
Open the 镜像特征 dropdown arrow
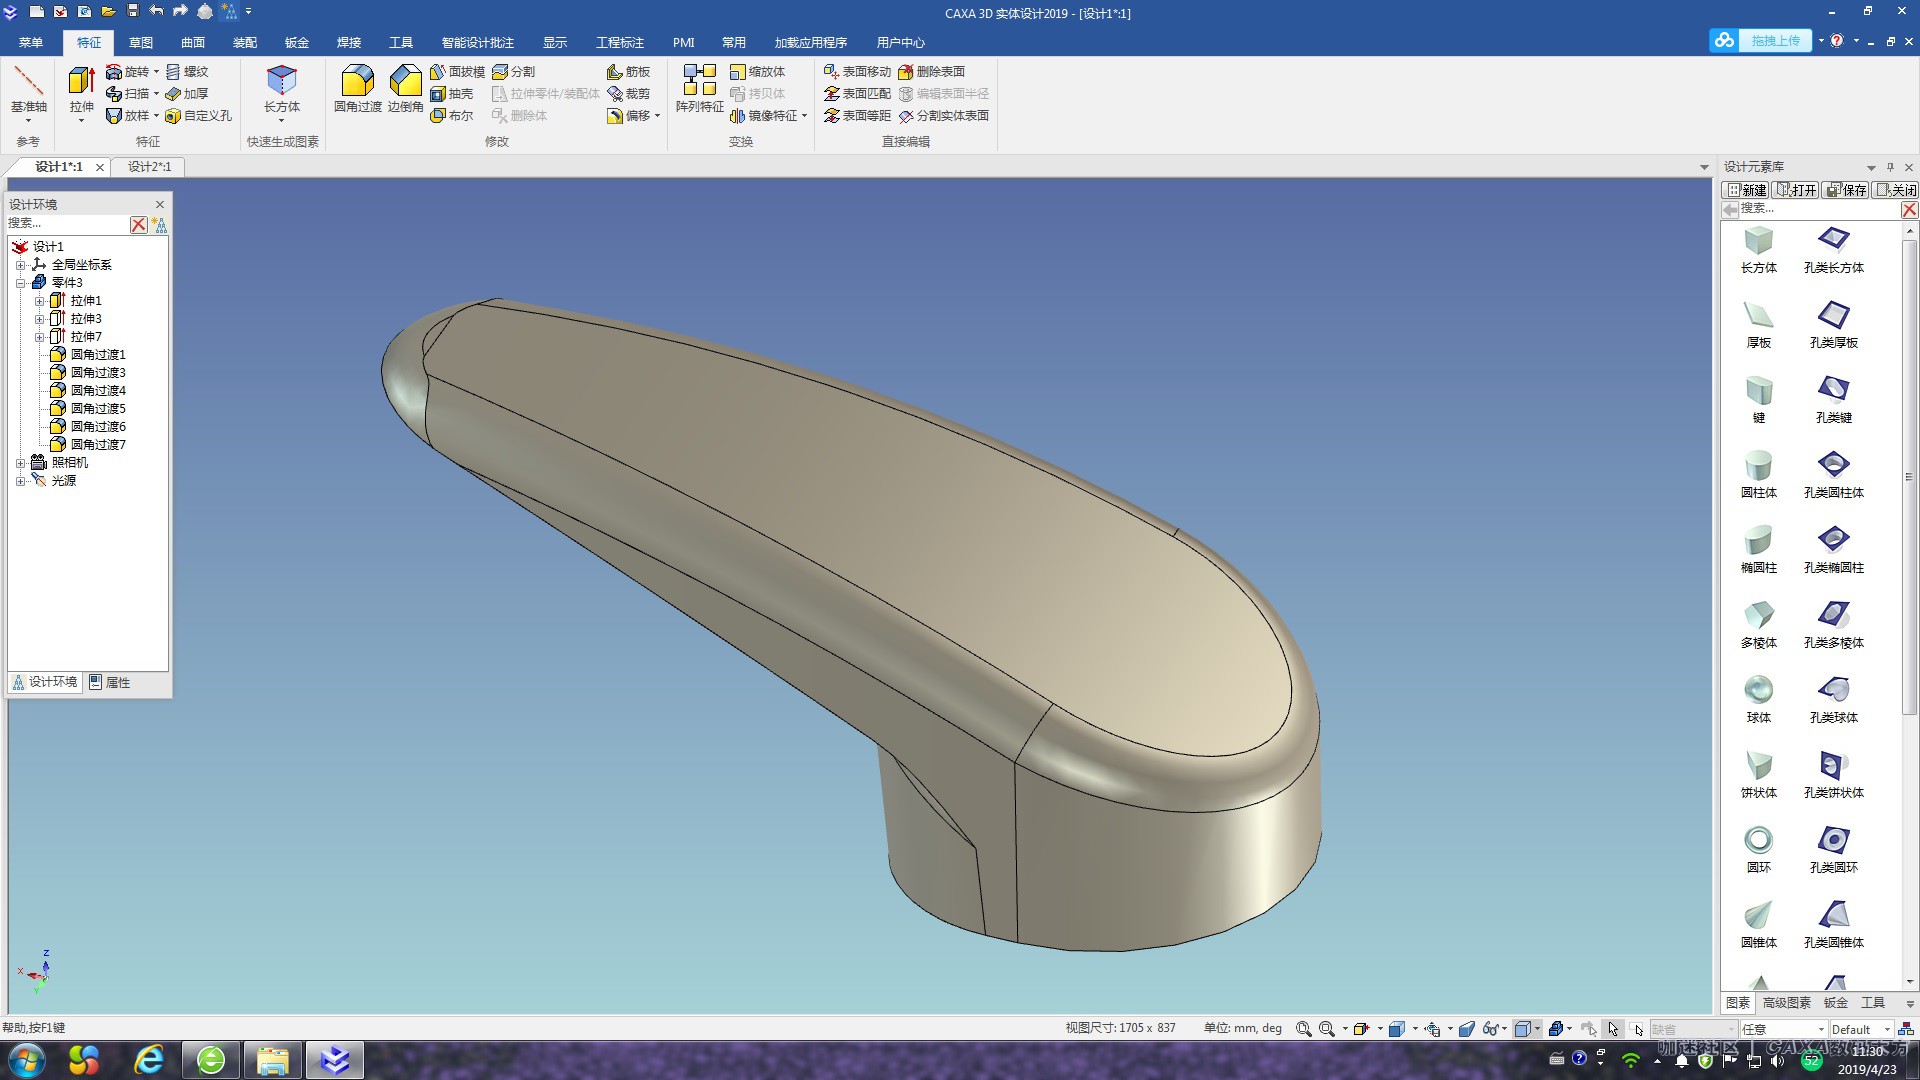tap(804, 116)
